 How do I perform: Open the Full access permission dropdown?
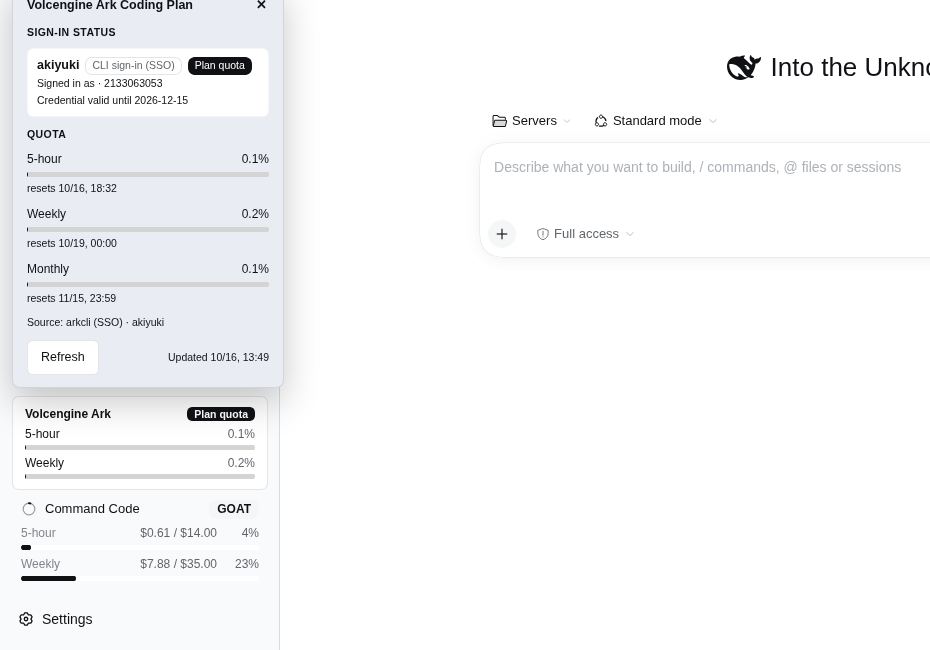coord(585,234)
